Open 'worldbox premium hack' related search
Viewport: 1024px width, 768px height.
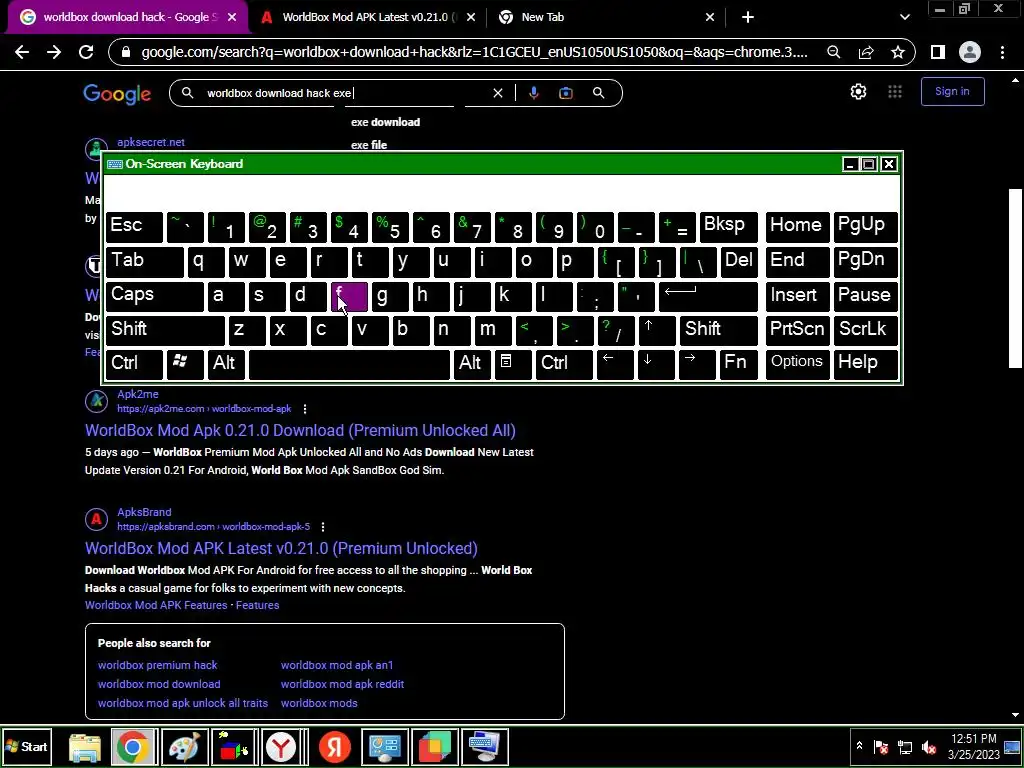157,665
